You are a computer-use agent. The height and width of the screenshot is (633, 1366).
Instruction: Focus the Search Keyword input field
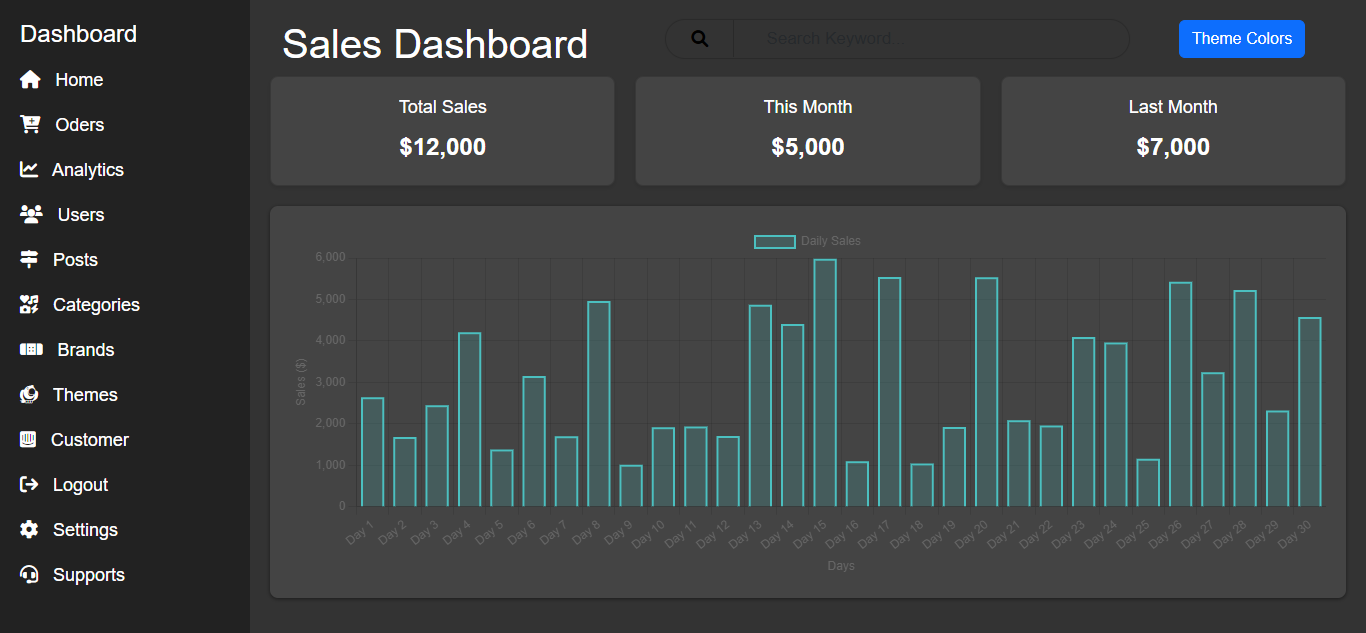click(930, 39)
